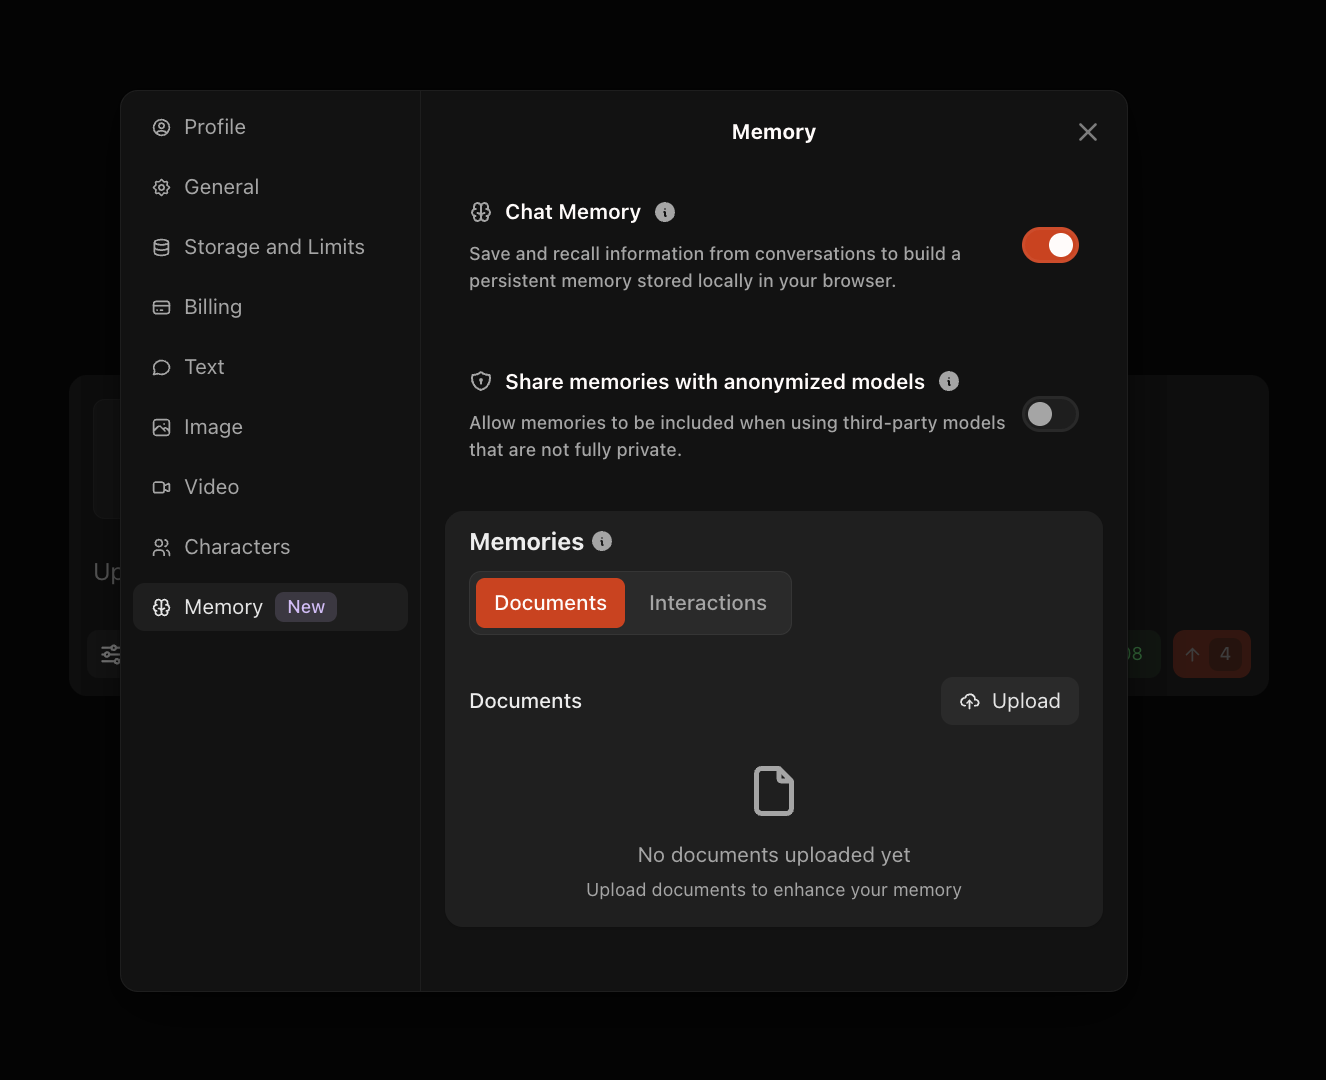Open Storage and Limits settings
Viewport: 1326px width, 1080px height.
(x=273, y=247)
